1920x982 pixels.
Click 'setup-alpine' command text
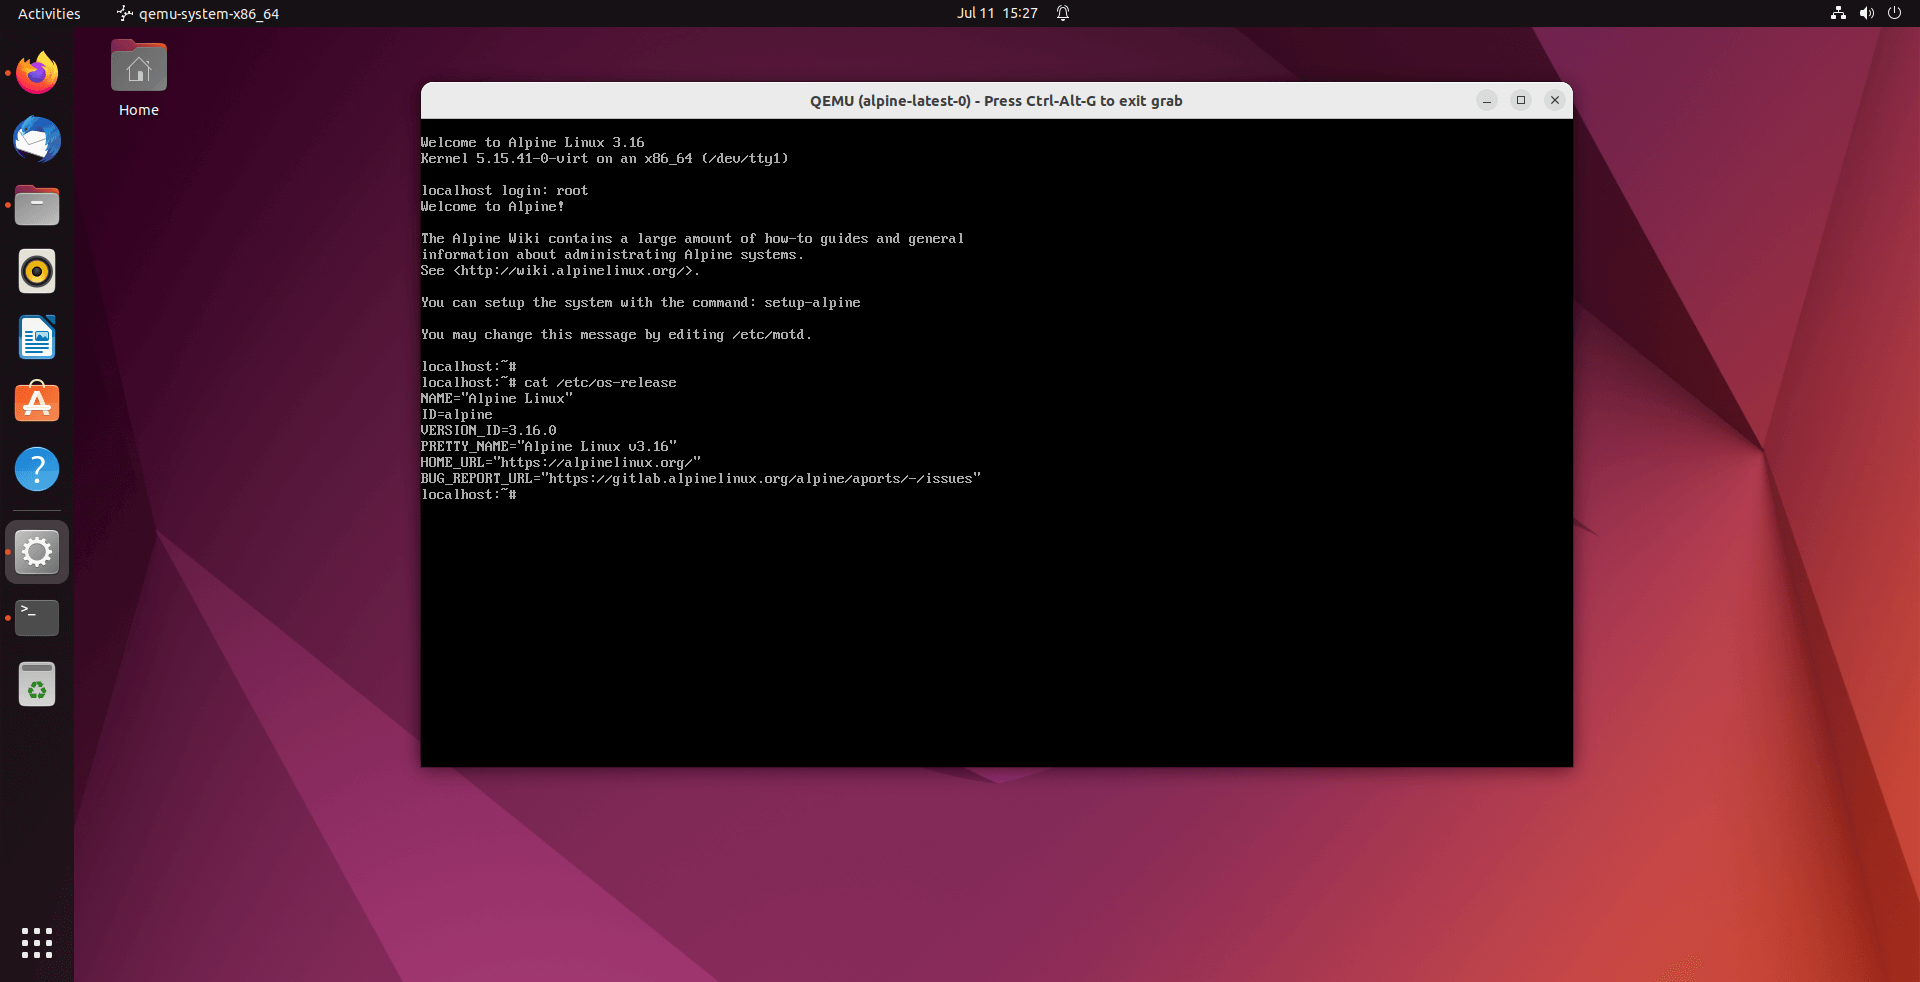coord(812,303)
